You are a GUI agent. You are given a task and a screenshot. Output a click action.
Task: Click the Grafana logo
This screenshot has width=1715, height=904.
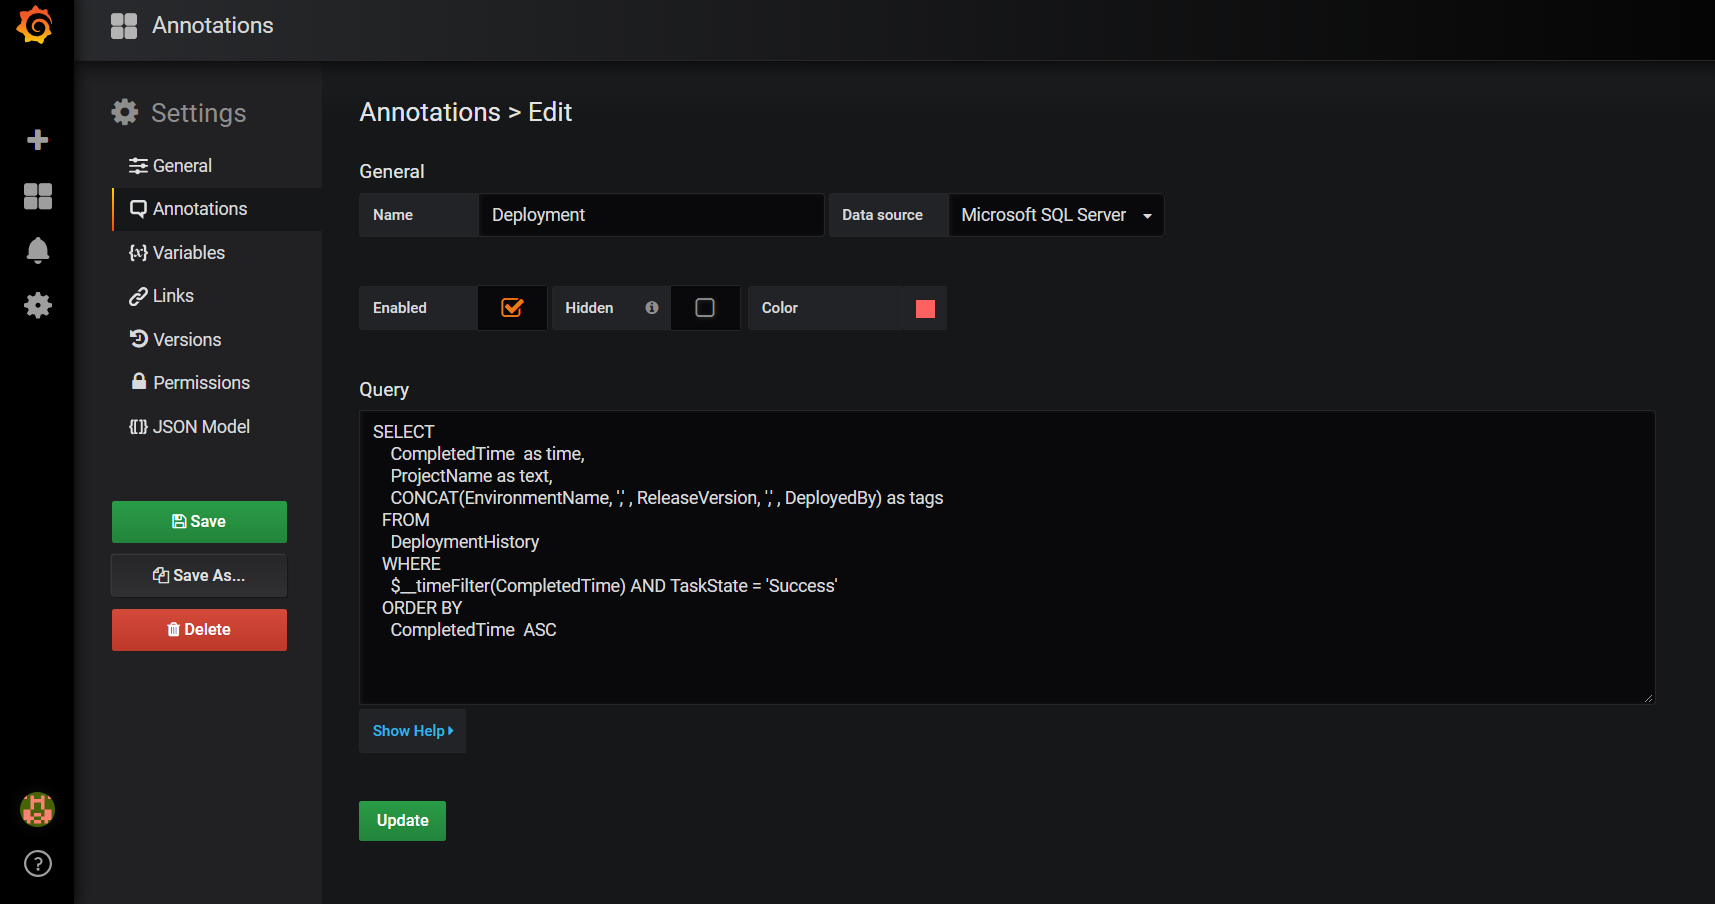point(36,26)
